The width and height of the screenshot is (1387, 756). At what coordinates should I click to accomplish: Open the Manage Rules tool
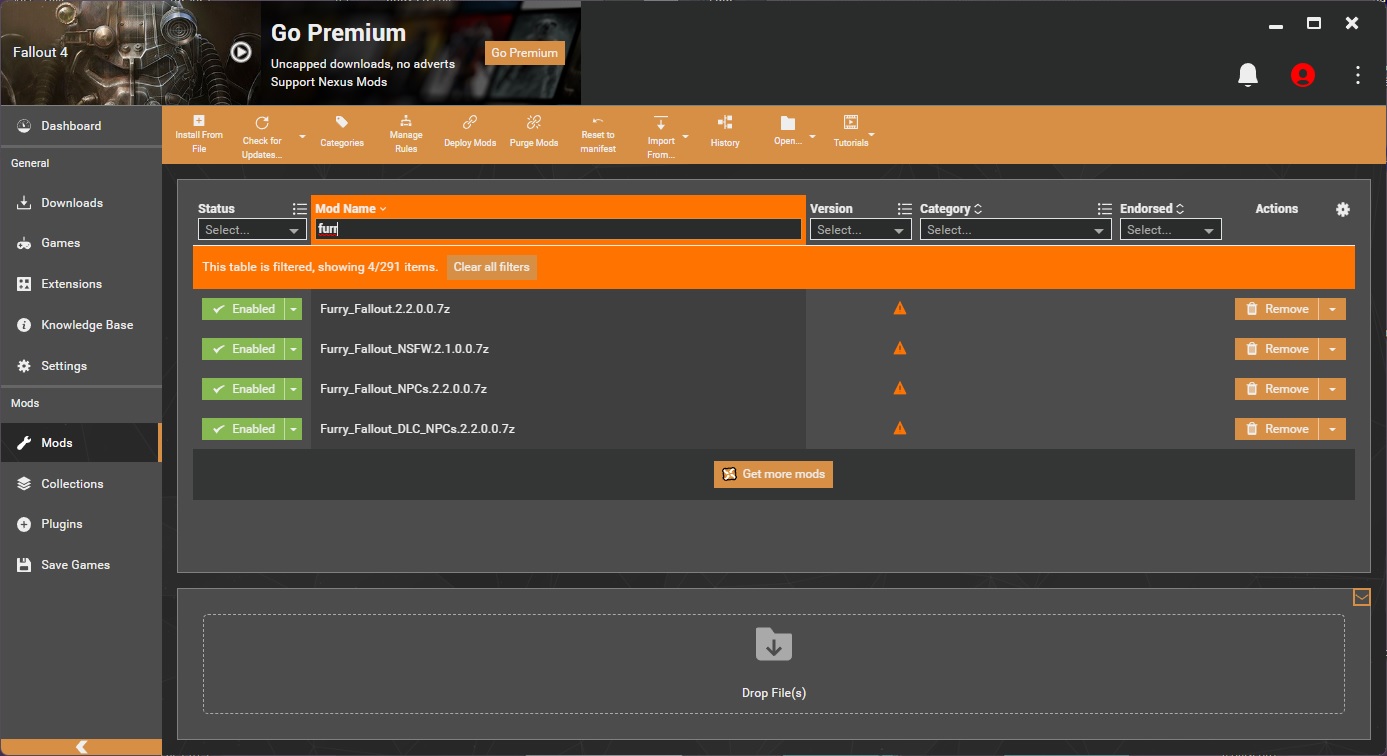pos(406,122)
